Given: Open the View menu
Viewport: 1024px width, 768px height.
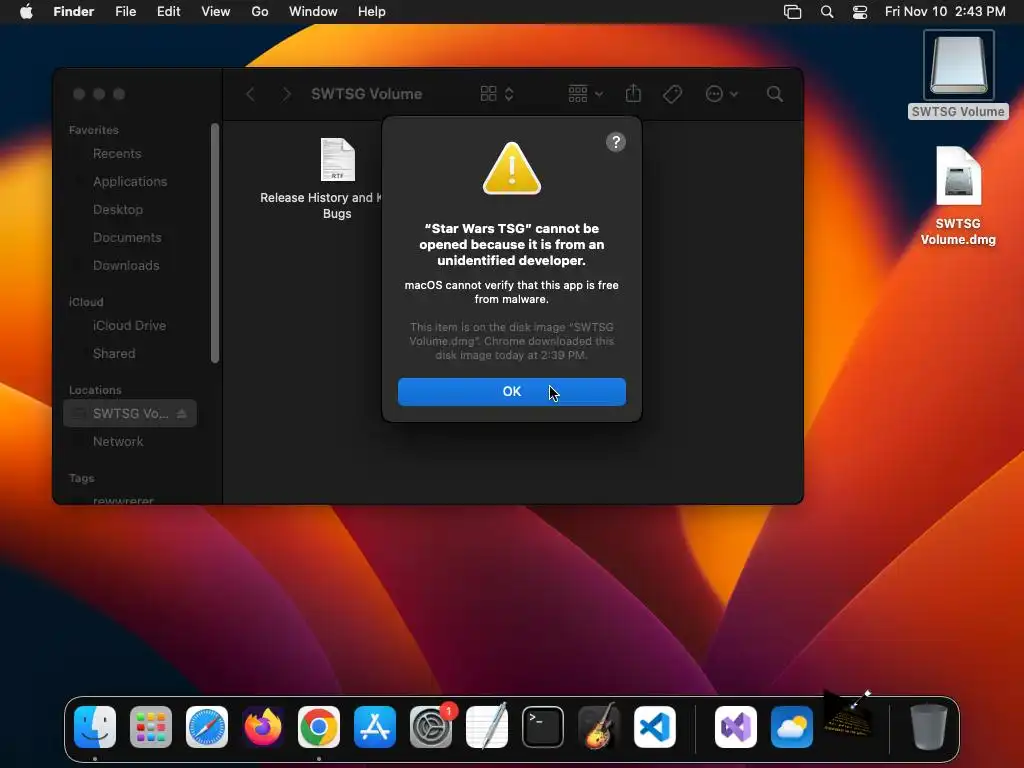Looking at the screenshot, I should click(x=216, y=12).
